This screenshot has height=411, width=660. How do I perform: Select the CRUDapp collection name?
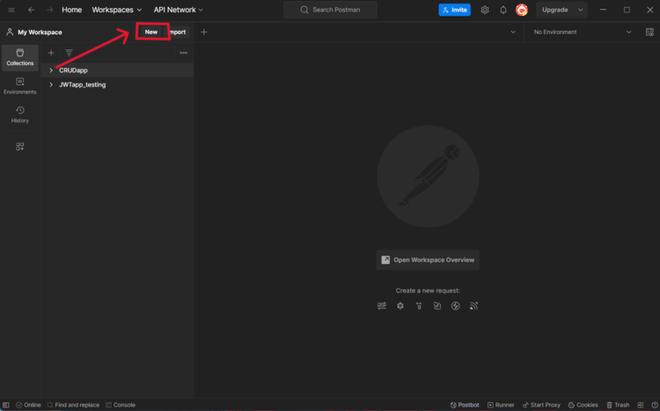(x=73, y=70)
